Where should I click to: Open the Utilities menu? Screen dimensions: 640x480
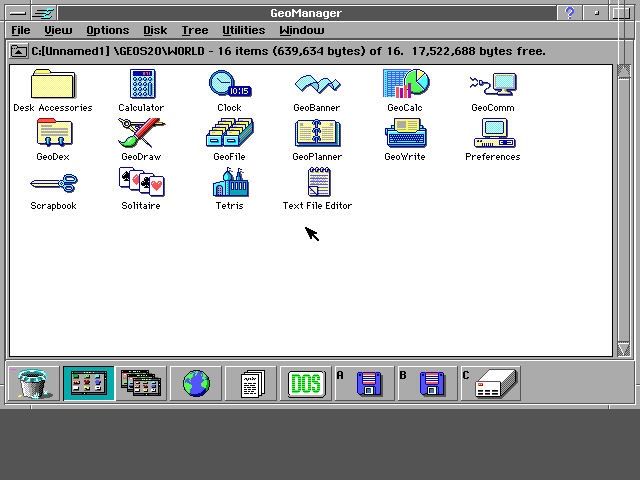pyautogui.click(x=243, y=31)
